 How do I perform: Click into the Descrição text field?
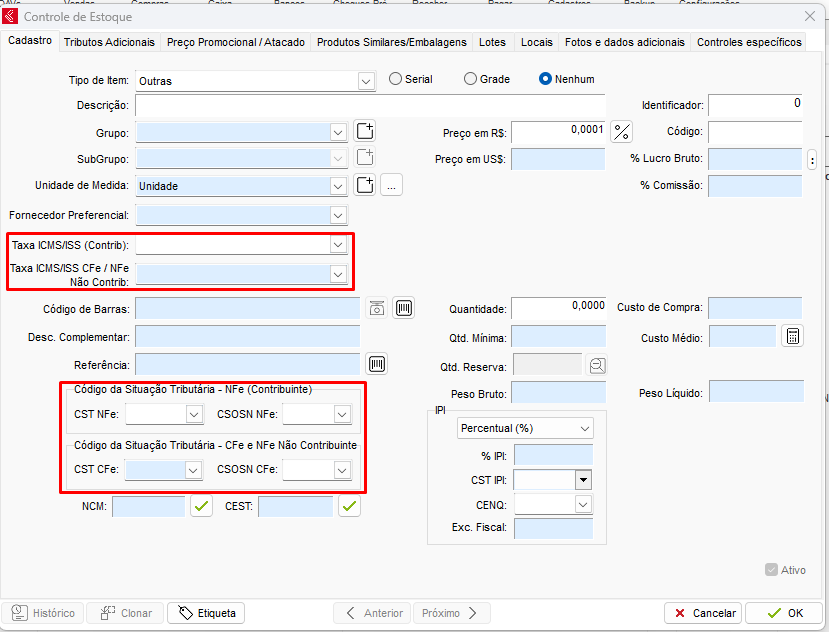(x=370, y=106)
